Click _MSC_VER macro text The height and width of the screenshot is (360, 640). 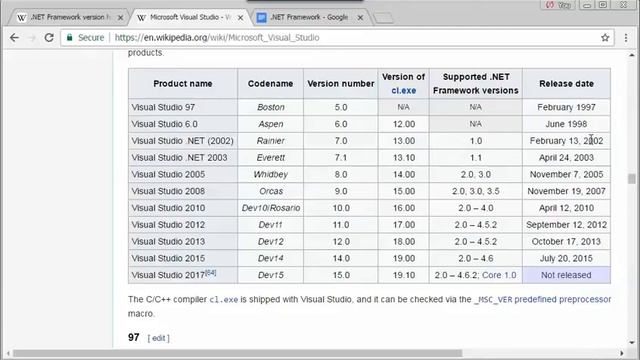click(x=493, y=300)
